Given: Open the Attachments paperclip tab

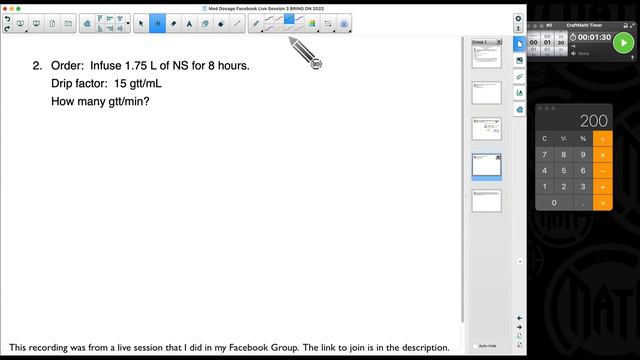Looking at the screenshot, I should coord(519,77).
